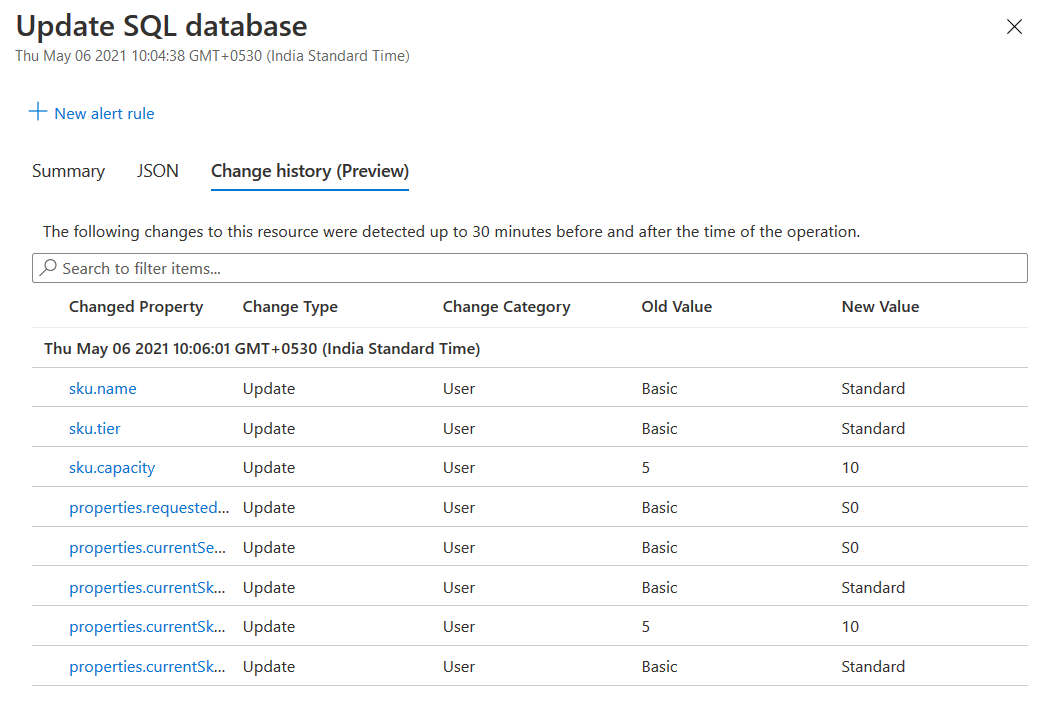Click the Change Category column header

coord(506,307)
